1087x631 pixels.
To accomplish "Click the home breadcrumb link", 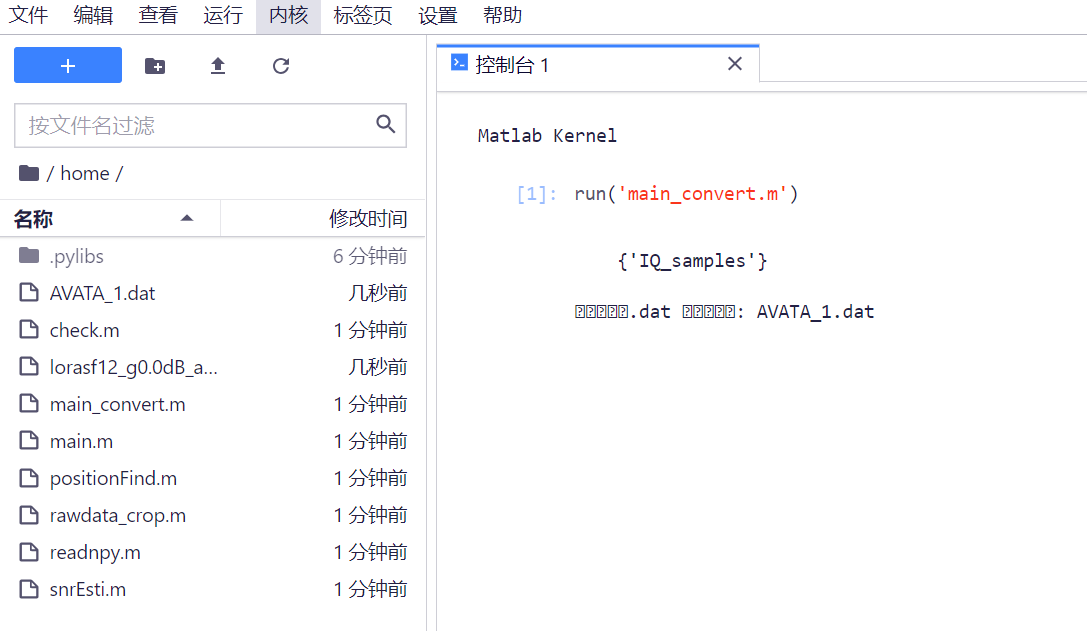I will point(85,173).
